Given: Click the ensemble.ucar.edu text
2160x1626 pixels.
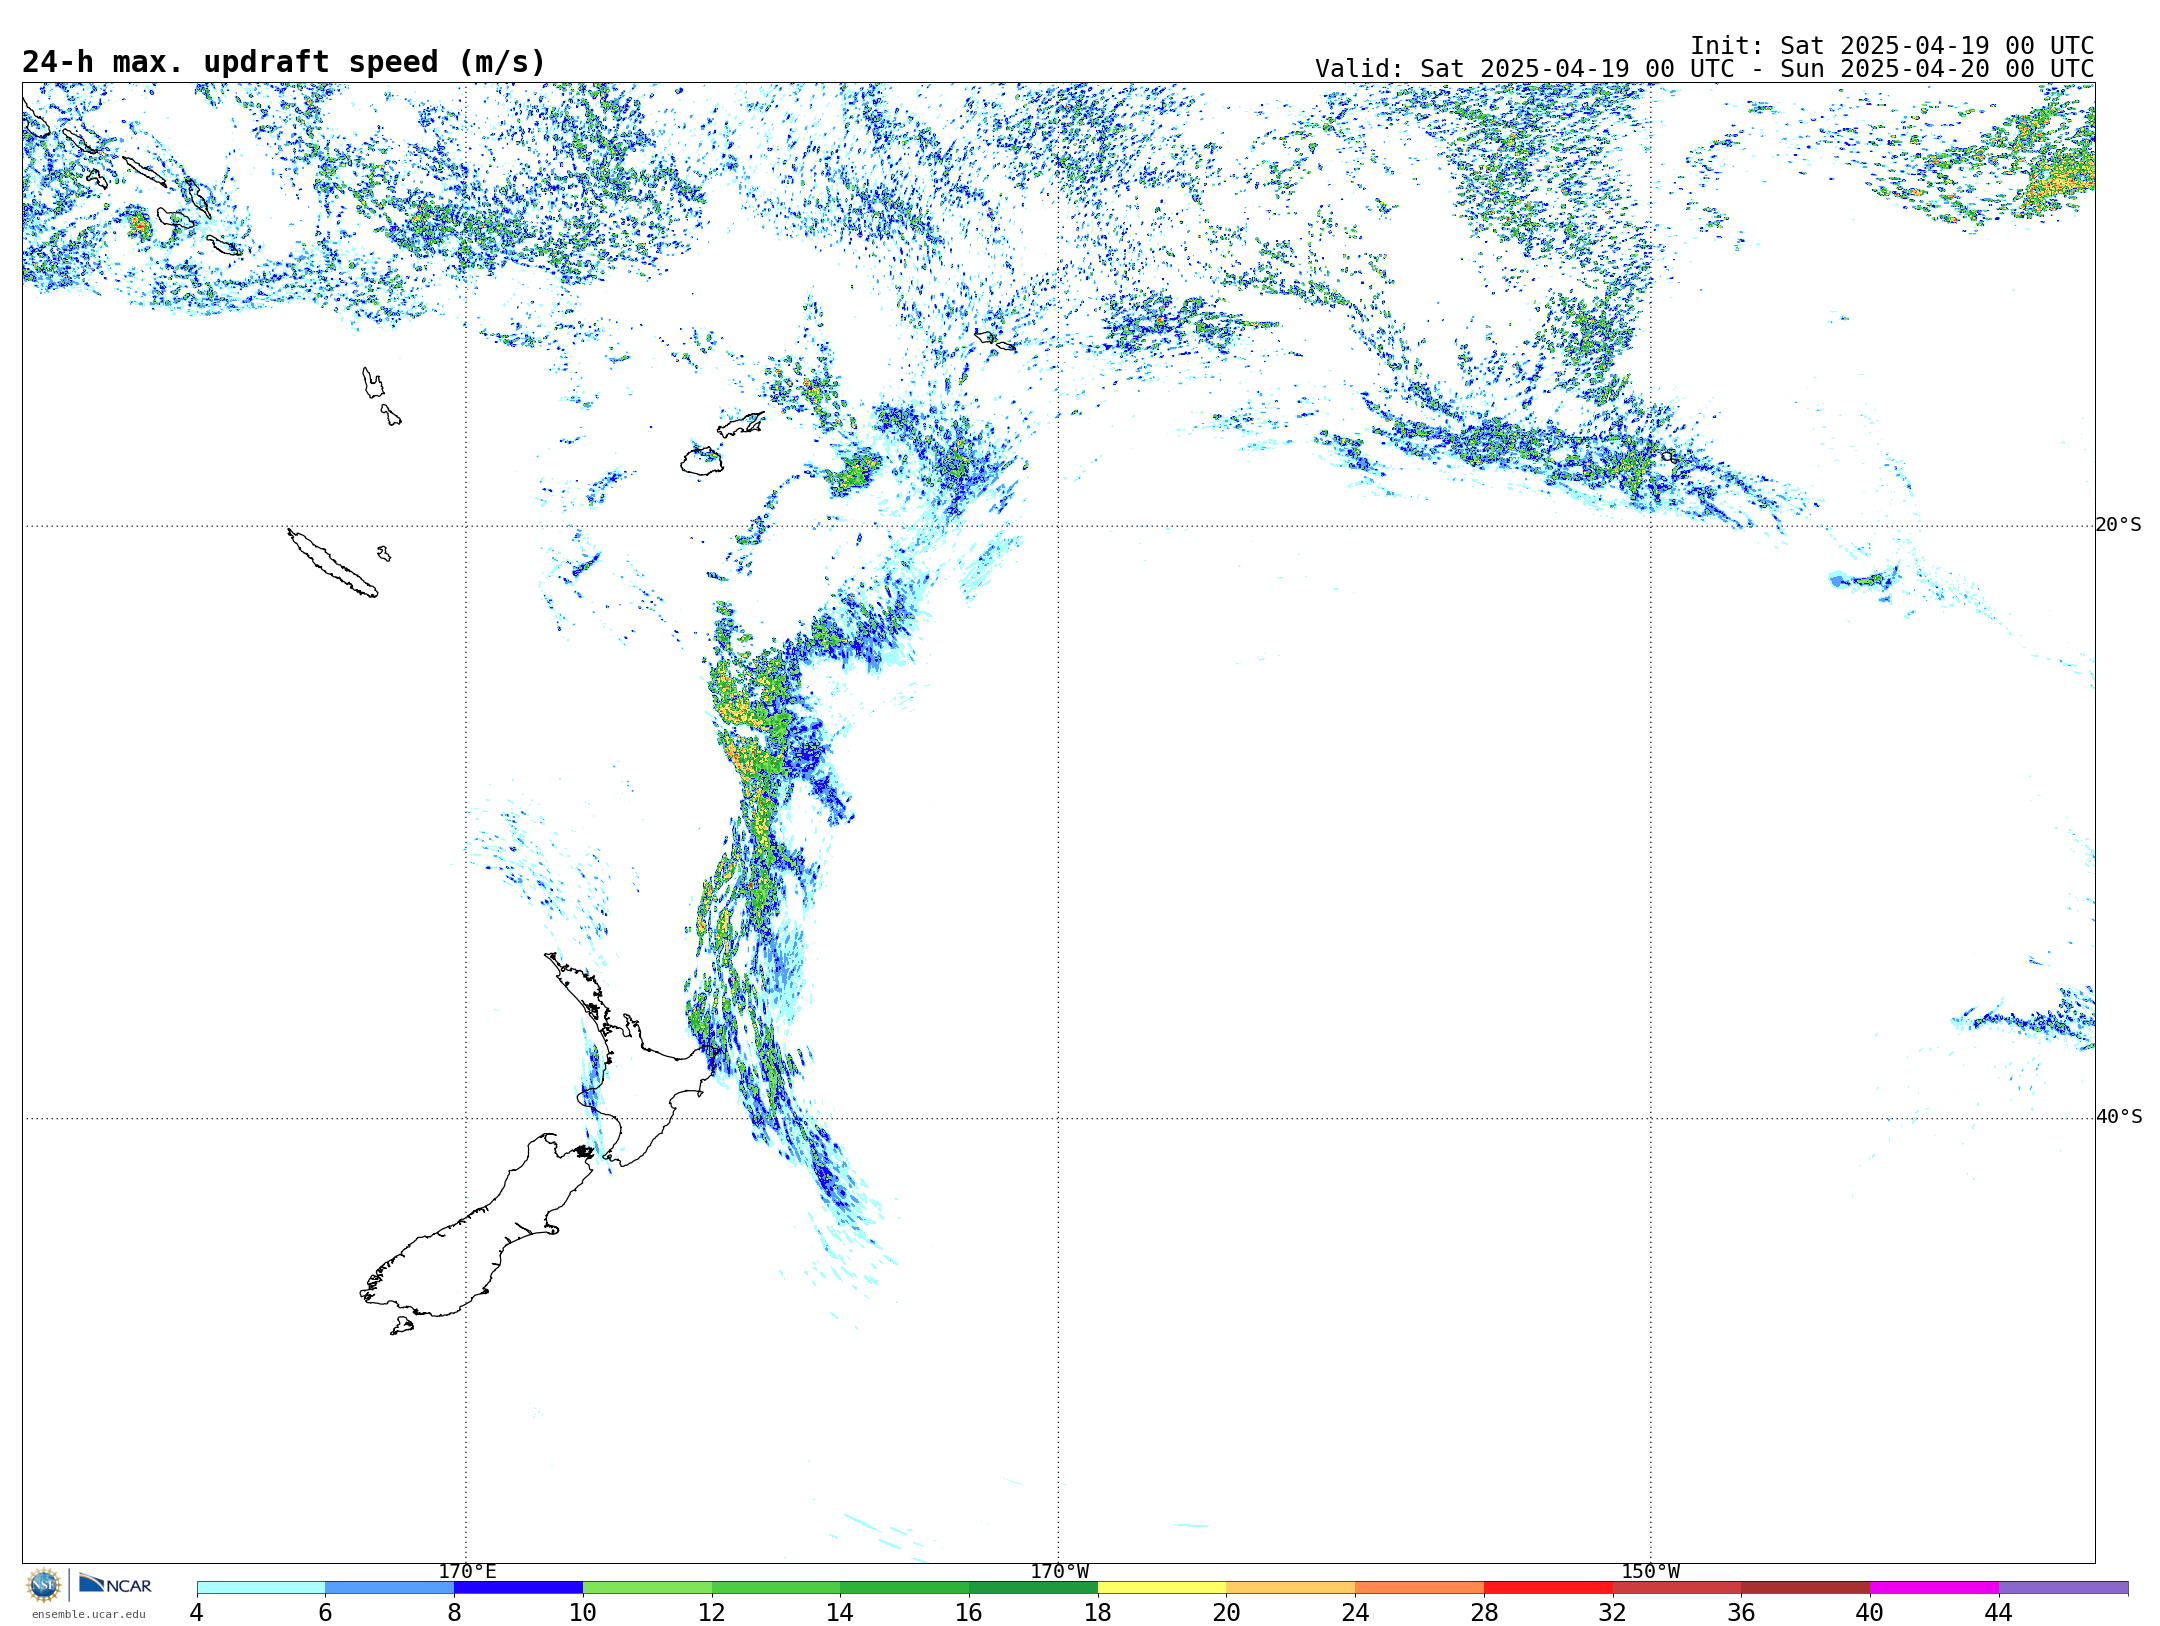Looking at the screenshot, I should point(89,1614).
